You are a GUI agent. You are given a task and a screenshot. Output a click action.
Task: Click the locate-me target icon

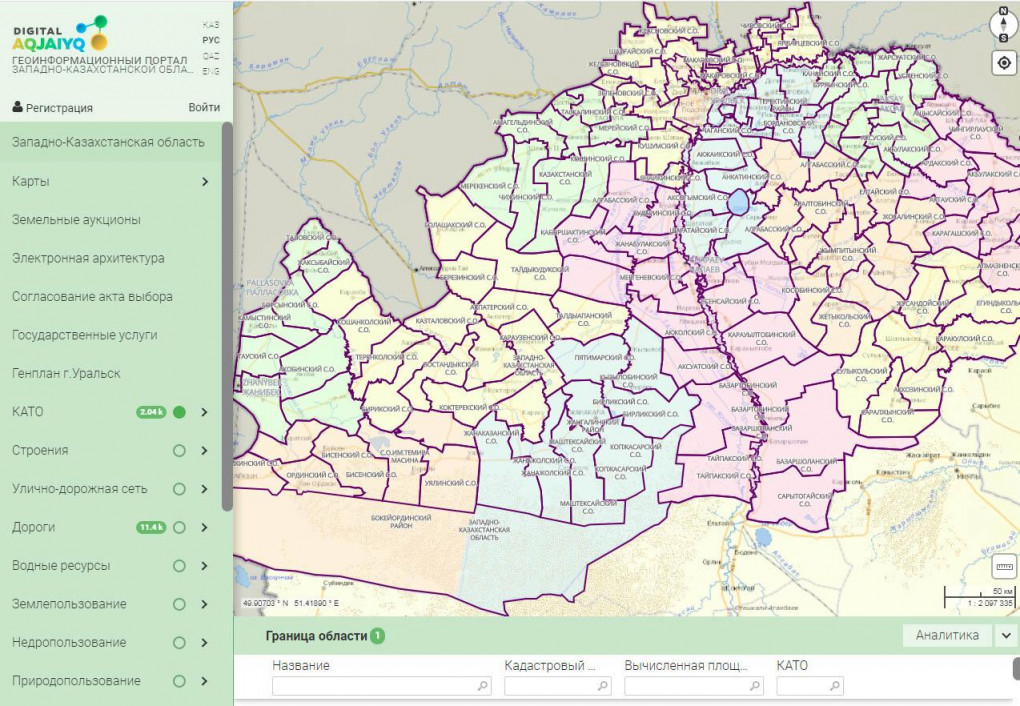click(1004, 63)
